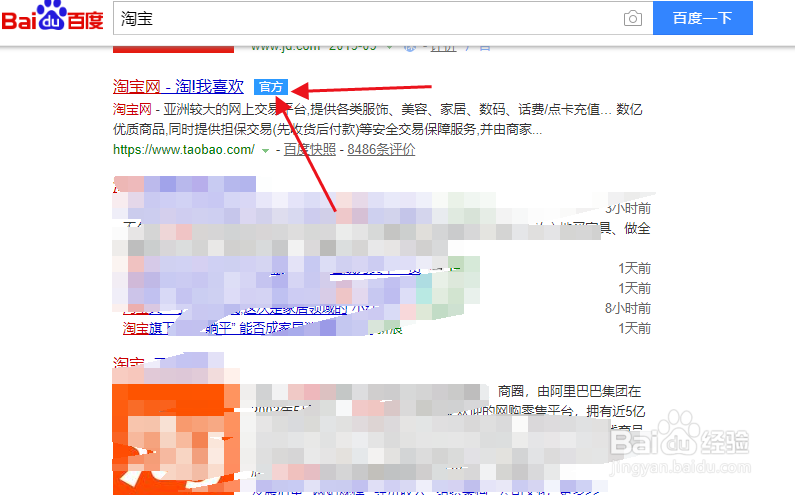Screen dimensions: 795x495
Task: Open the https://www.taobao.com/ URL
Action: tap(184, 150)
